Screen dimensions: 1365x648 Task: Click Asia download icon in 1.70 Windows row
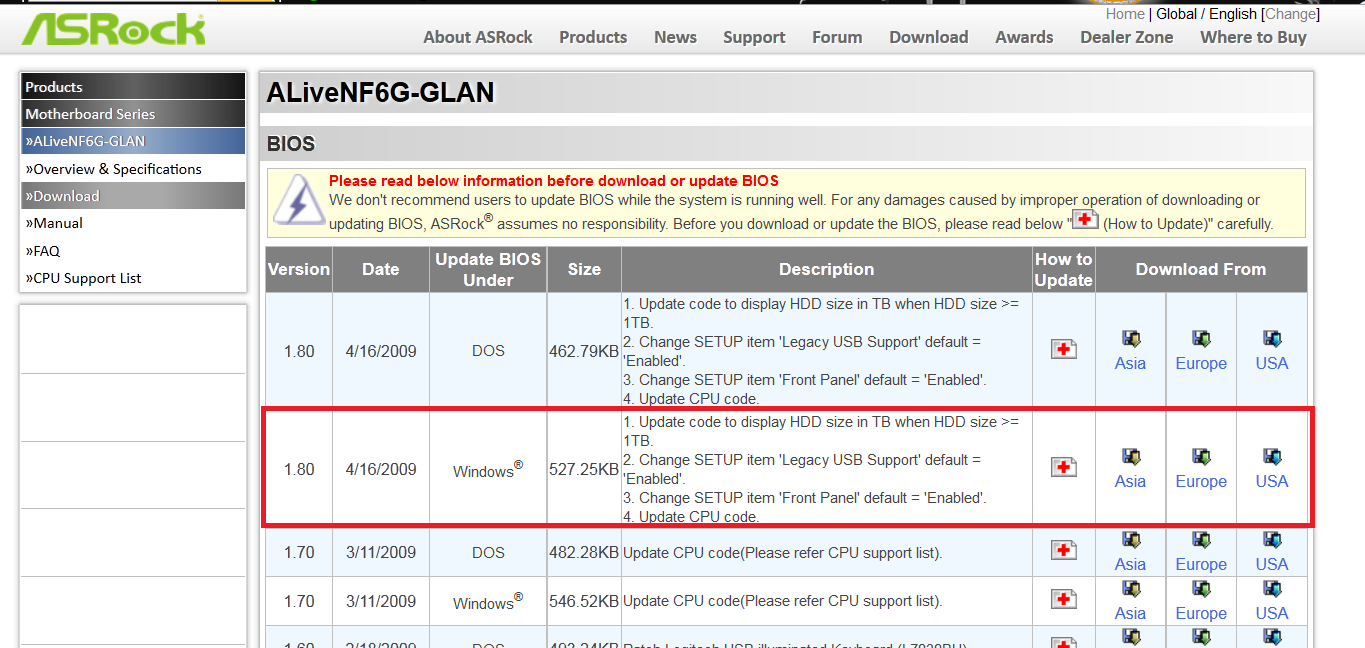(x=1131, y=589)
